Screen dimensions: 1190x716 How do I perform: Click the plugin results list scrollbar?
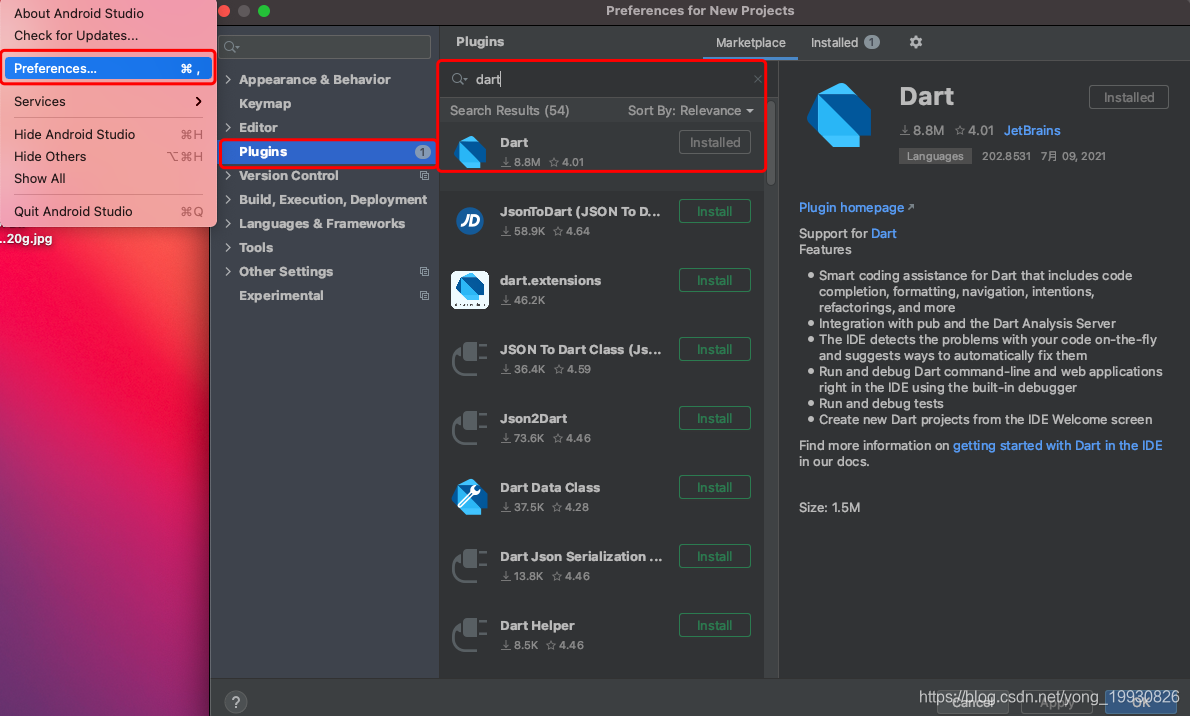[771, 144]
